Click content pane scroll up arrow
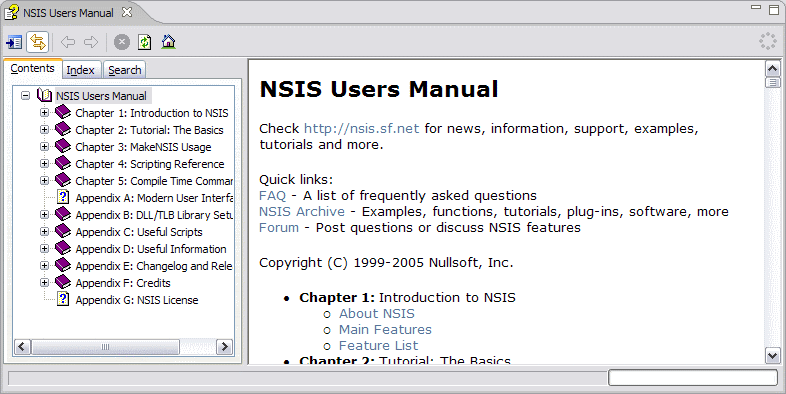 coord(772,68)
